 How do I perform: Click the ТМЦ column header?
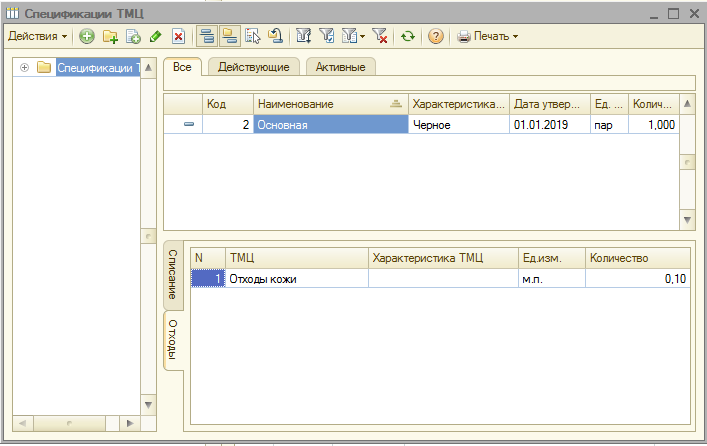pyautogui.click(x=296, y=257)
